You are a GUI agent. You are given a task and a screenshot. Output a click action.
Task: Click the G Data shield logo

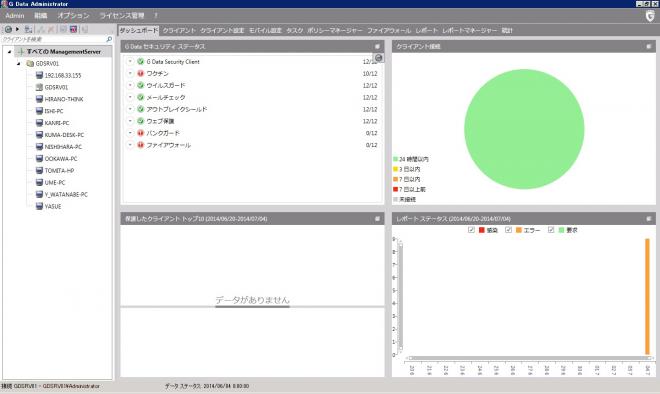point(650,16)
